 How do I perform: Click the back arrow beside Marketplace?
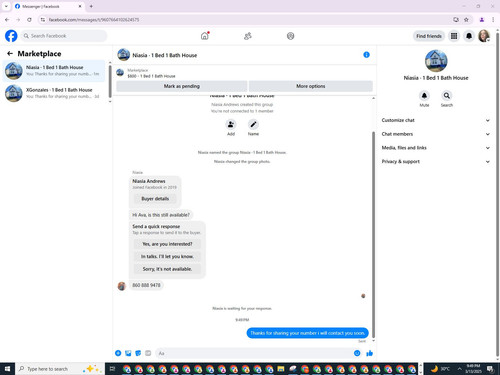click(10, 53)
